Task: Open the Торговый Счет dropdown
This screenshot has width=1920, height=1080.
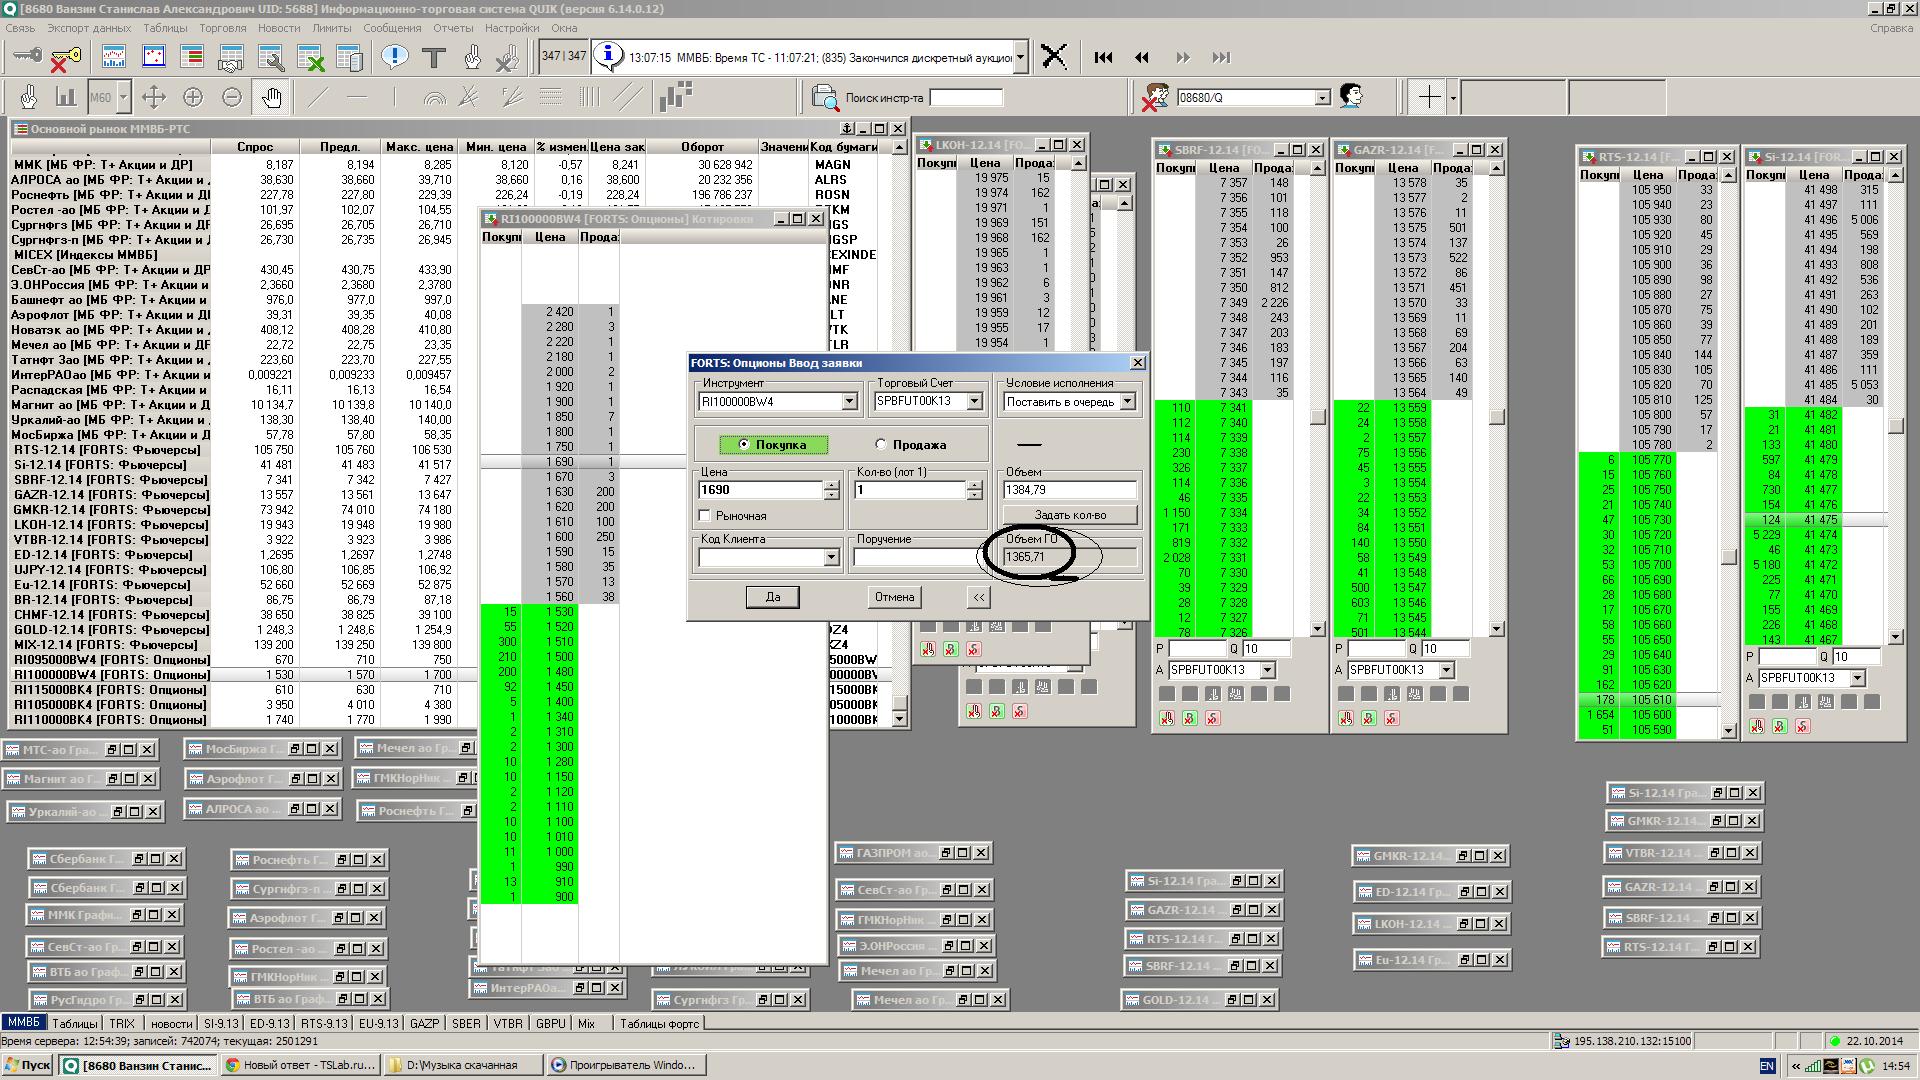Action: 974,402
